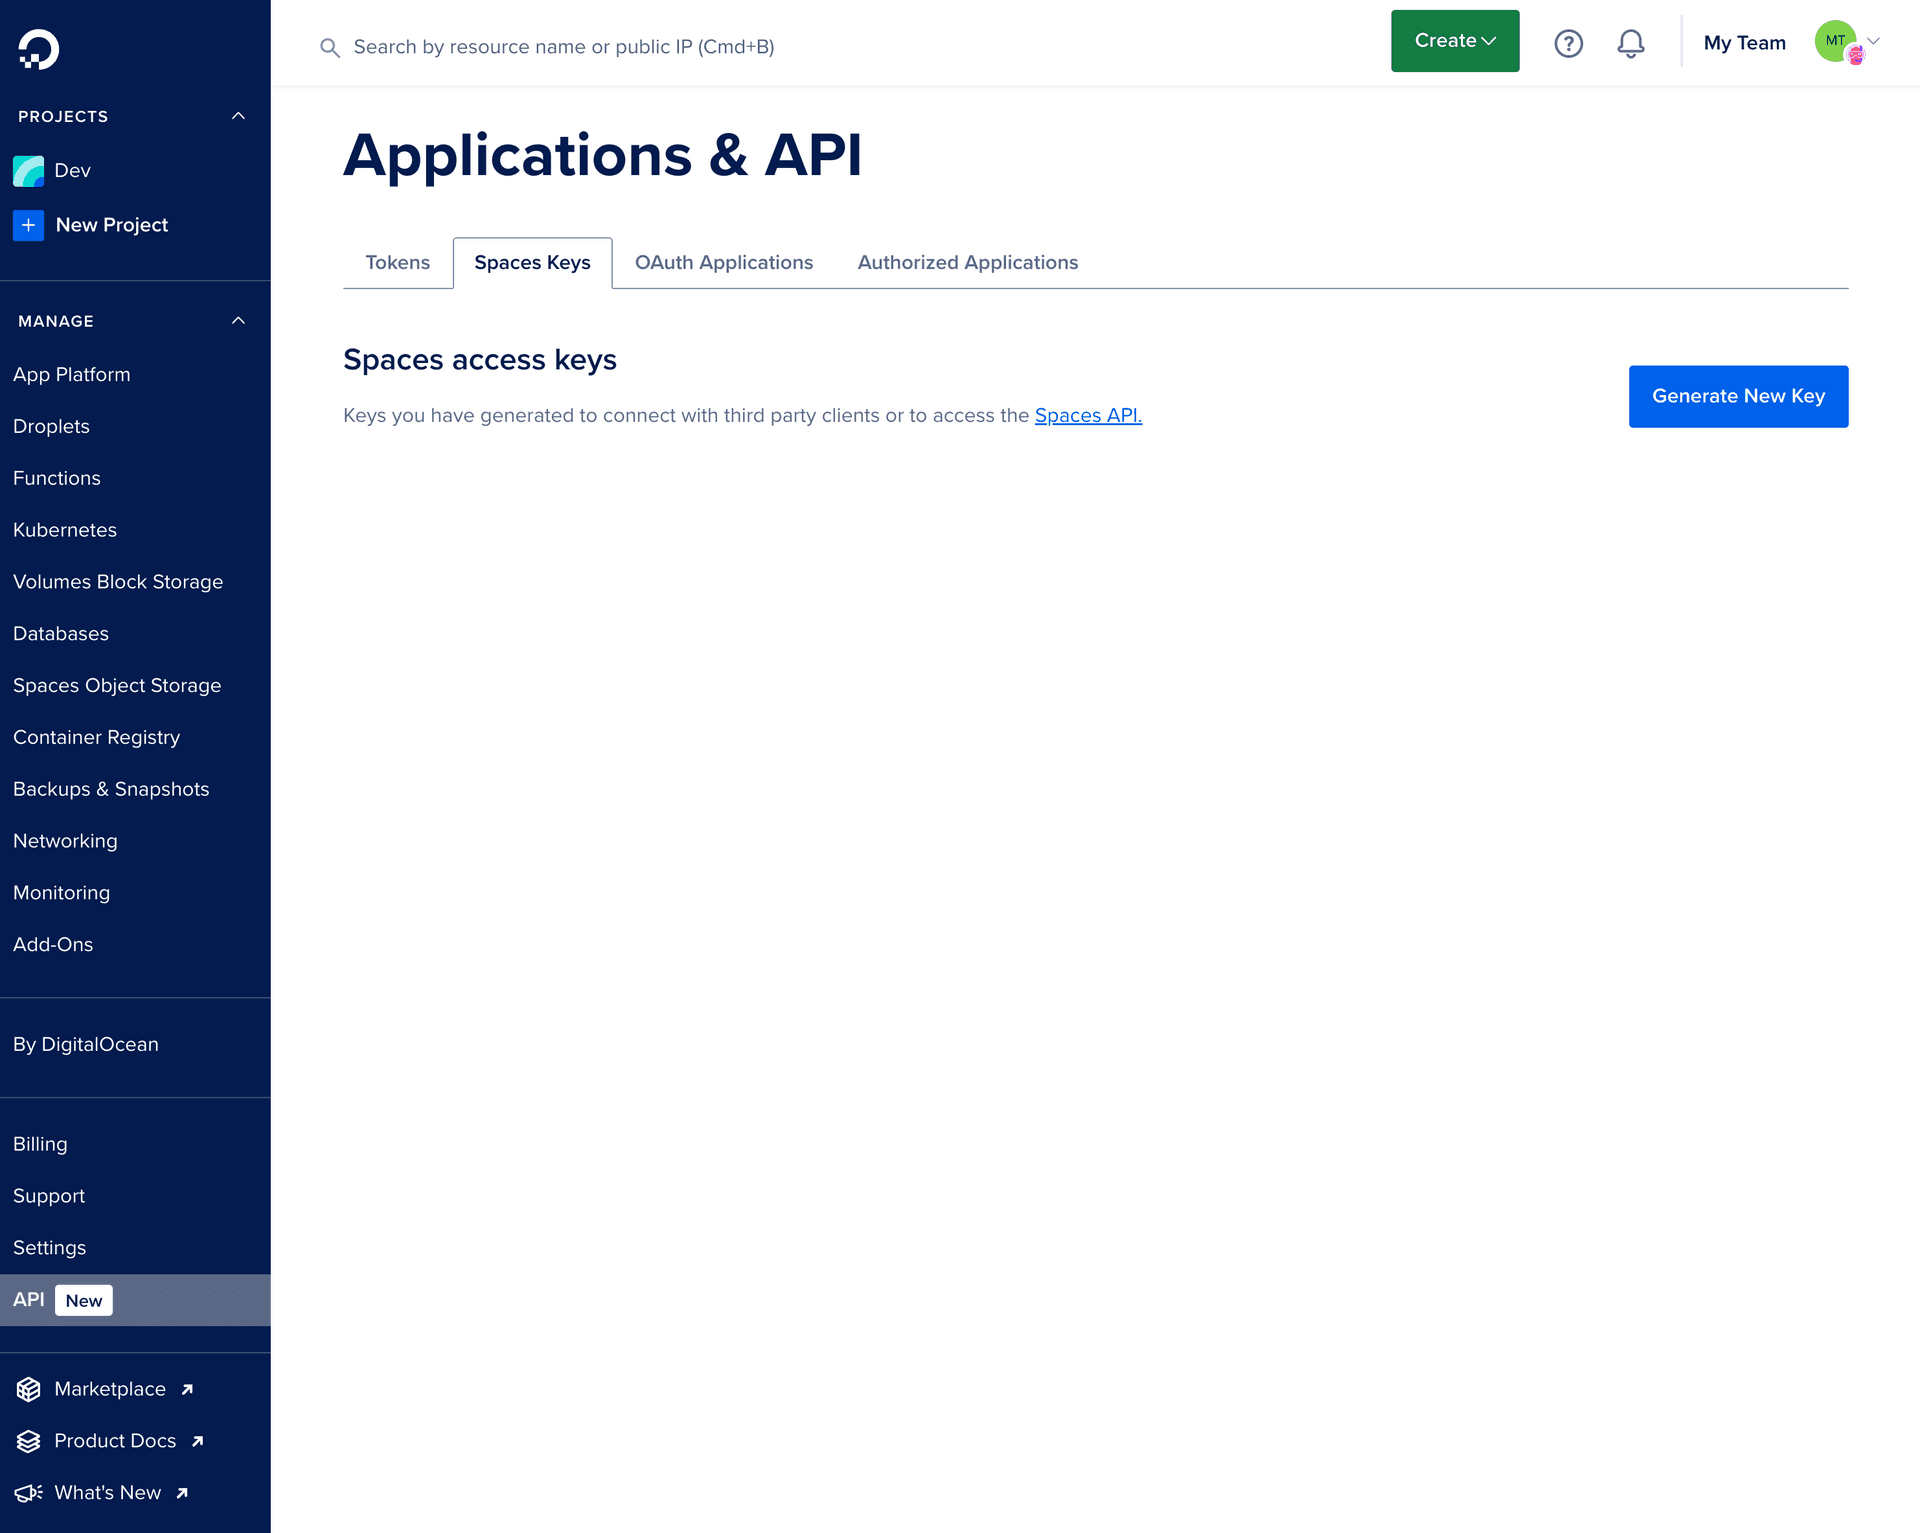Screen dimensions: 1920x1533
Task: Click the My Team avatar icon
Action: pyautogui.click(x=1837, y=41)
